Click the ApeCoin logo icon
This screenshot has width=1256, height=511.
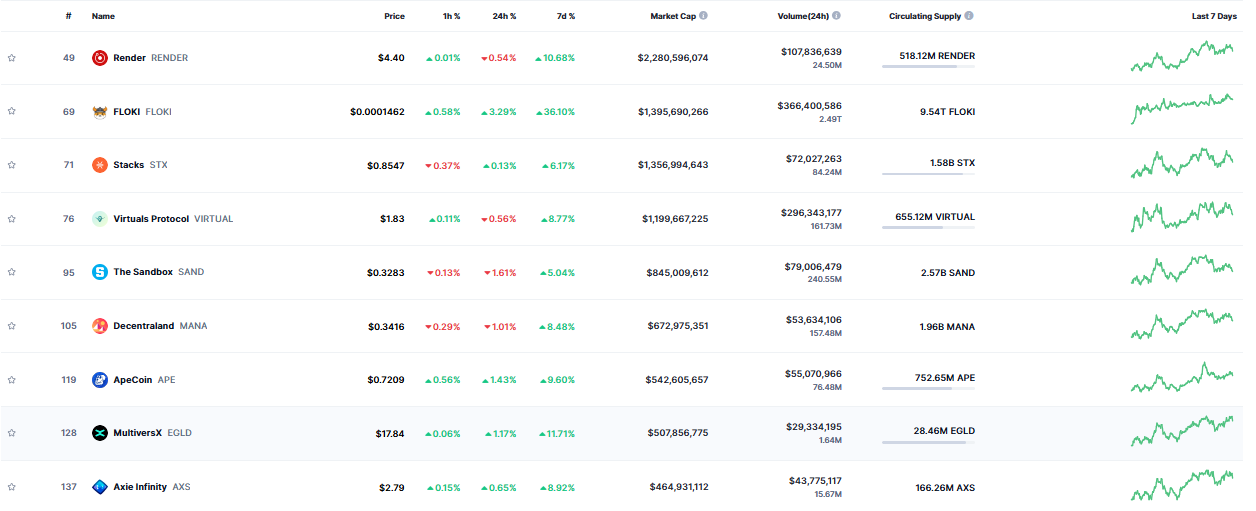point(100,380)
